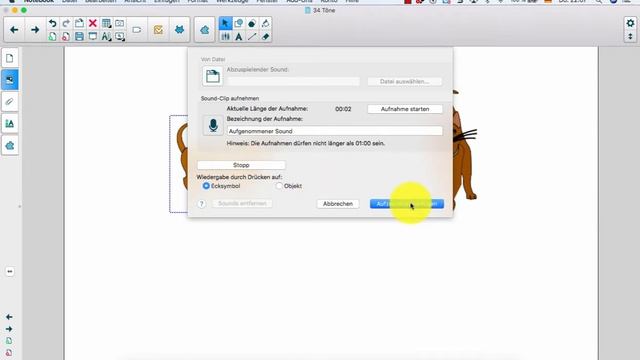Add a new page with green page icon
This screenshot has height=360, width=640.
53,37
